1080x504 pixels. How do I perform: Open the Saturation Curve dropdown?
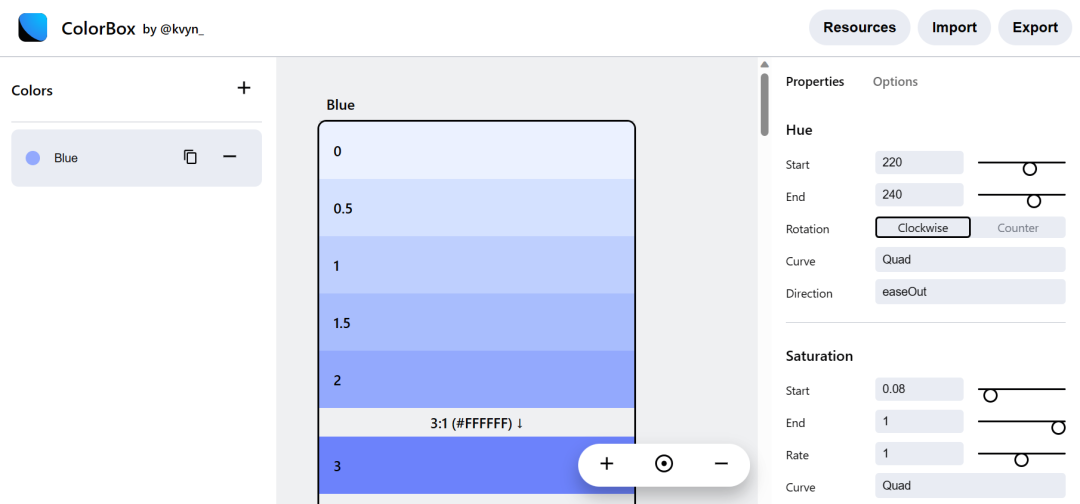click(970, 486)
